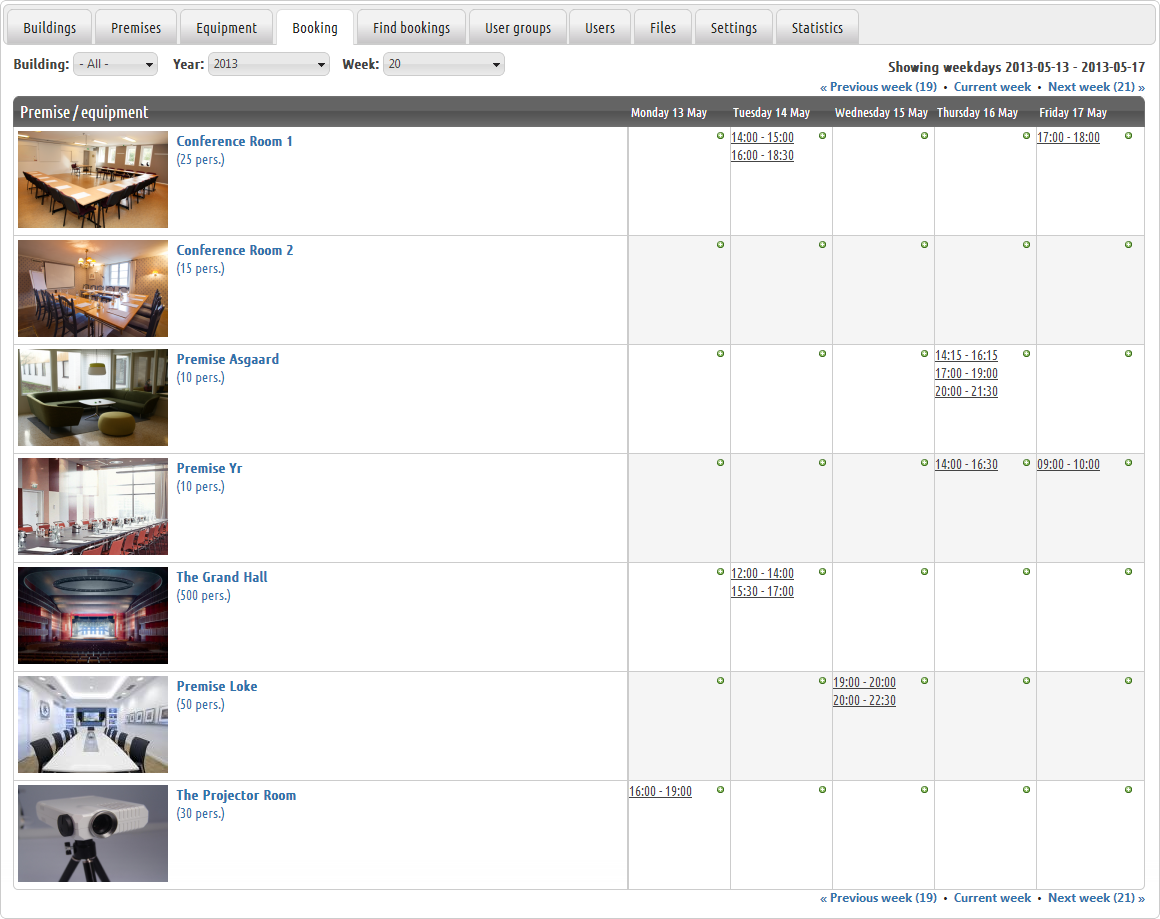Add booking for Premise Asgaard on Thursday

pos(1027,354)
